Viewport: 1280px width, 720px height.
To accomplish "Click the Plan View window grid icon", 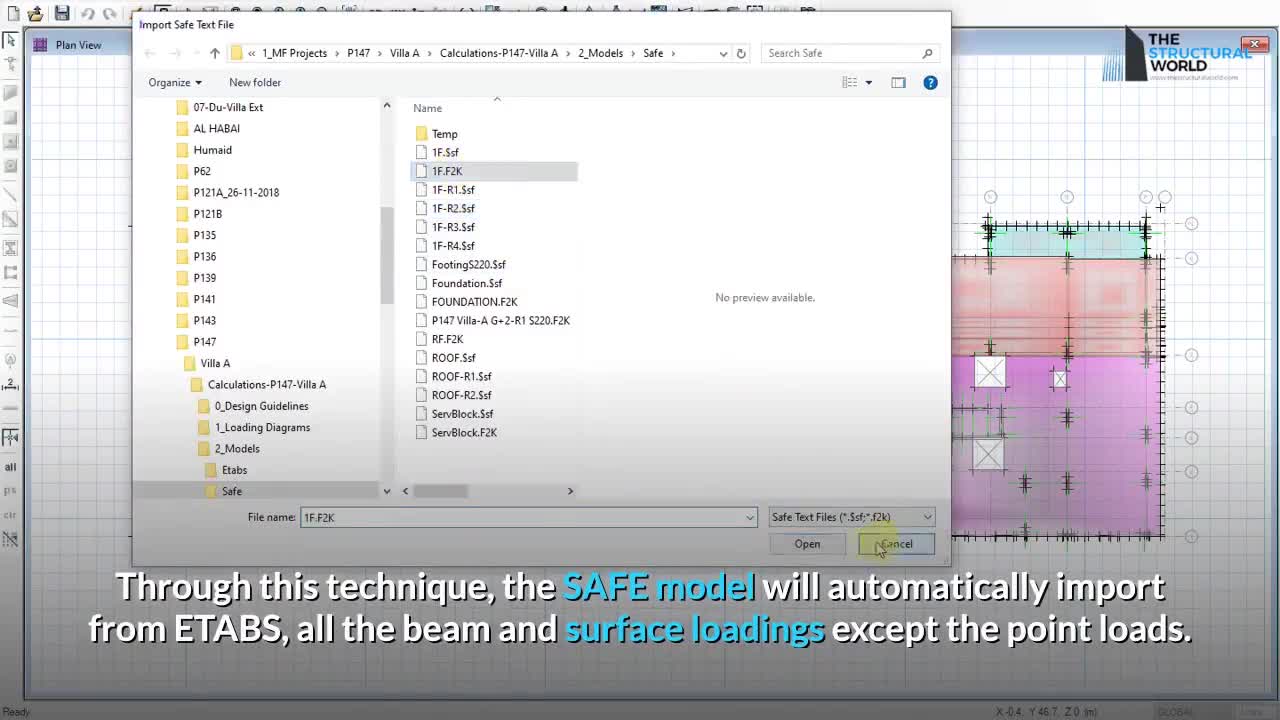I will (40, 45).
